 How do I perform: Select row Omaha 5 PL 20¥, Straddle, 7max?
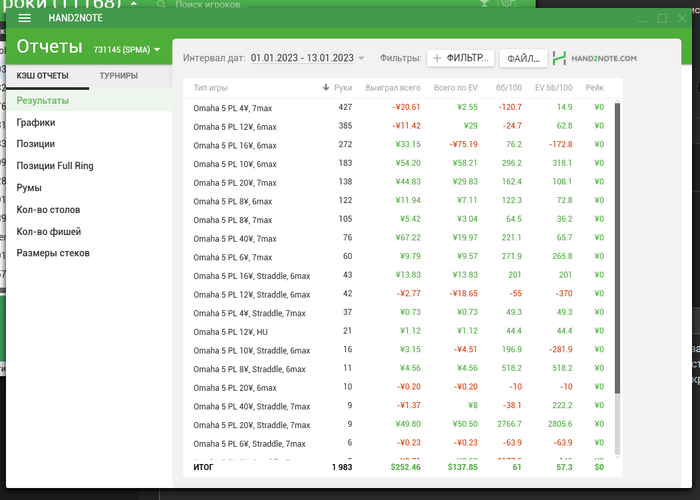(x=399, y=425)
